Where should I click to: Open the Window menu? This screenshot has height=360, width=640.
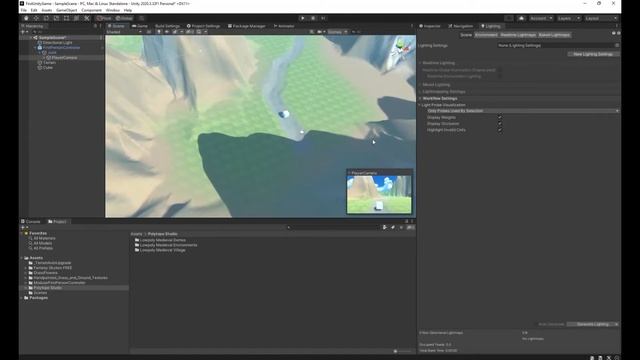113,10
